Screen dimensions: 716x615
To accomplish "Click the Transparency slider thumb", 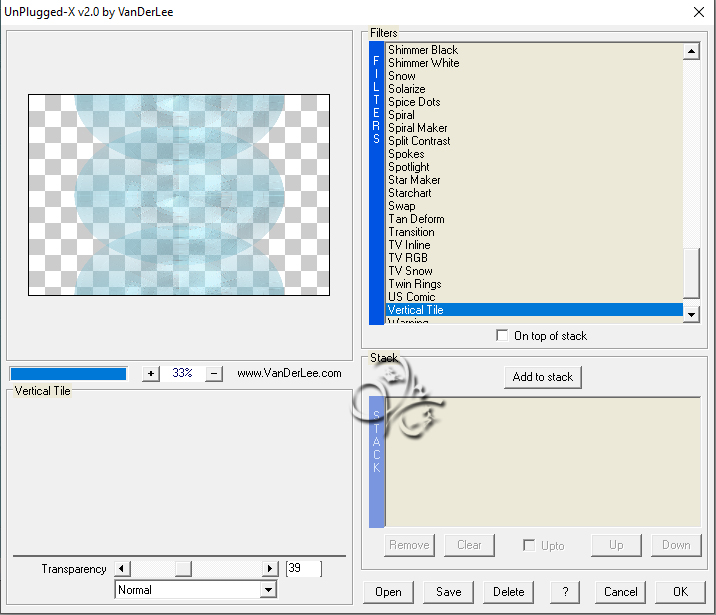I will tap(183, 568).
